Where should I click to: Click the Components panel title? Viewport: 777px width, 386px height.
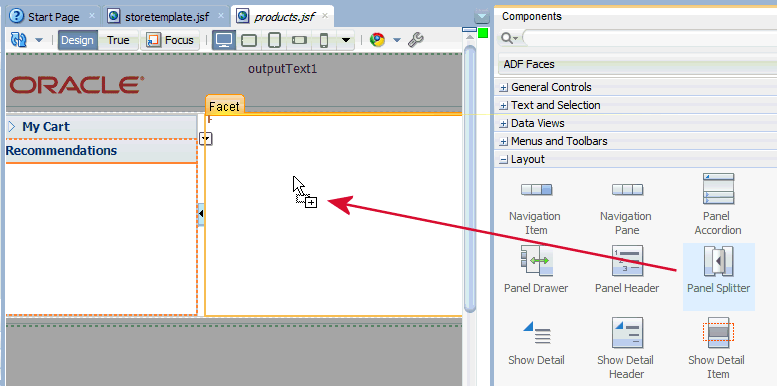click(x=532, y=16)
